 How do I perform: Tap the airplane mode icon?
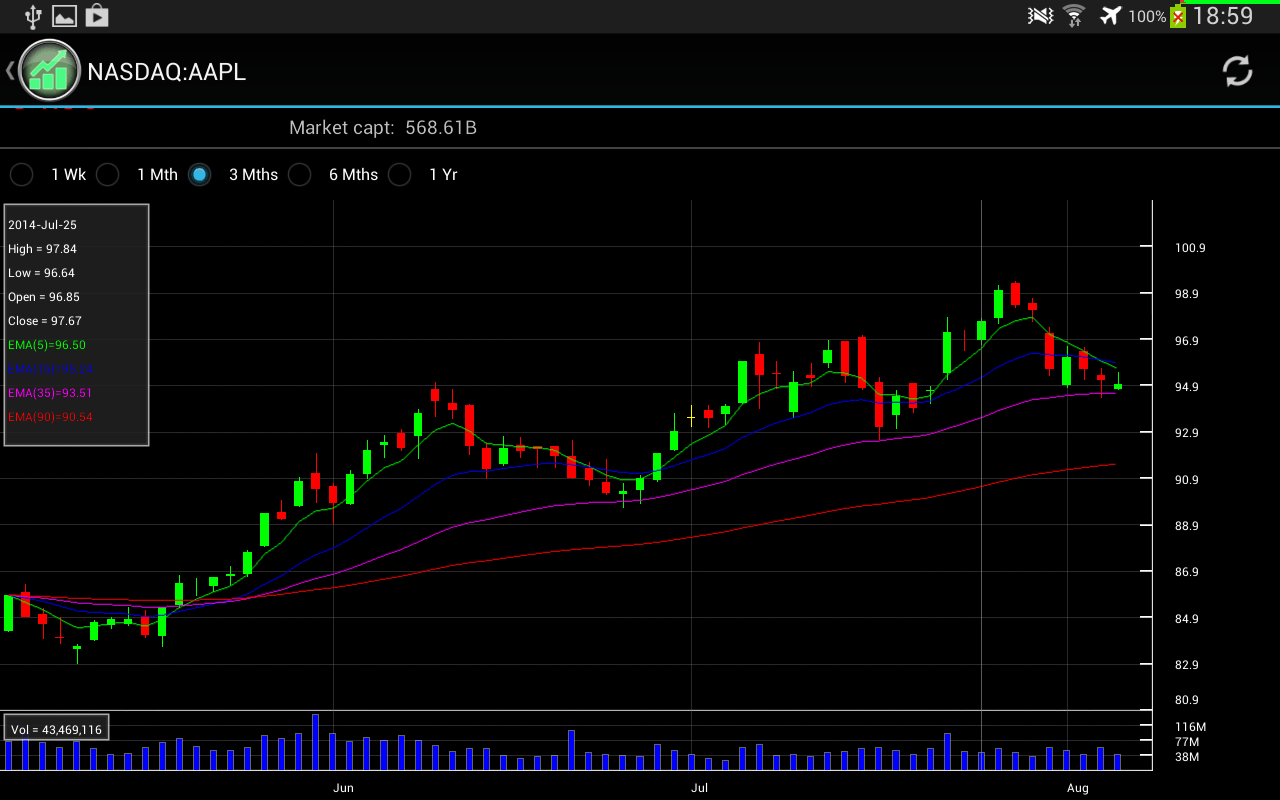pos(1110,15)
